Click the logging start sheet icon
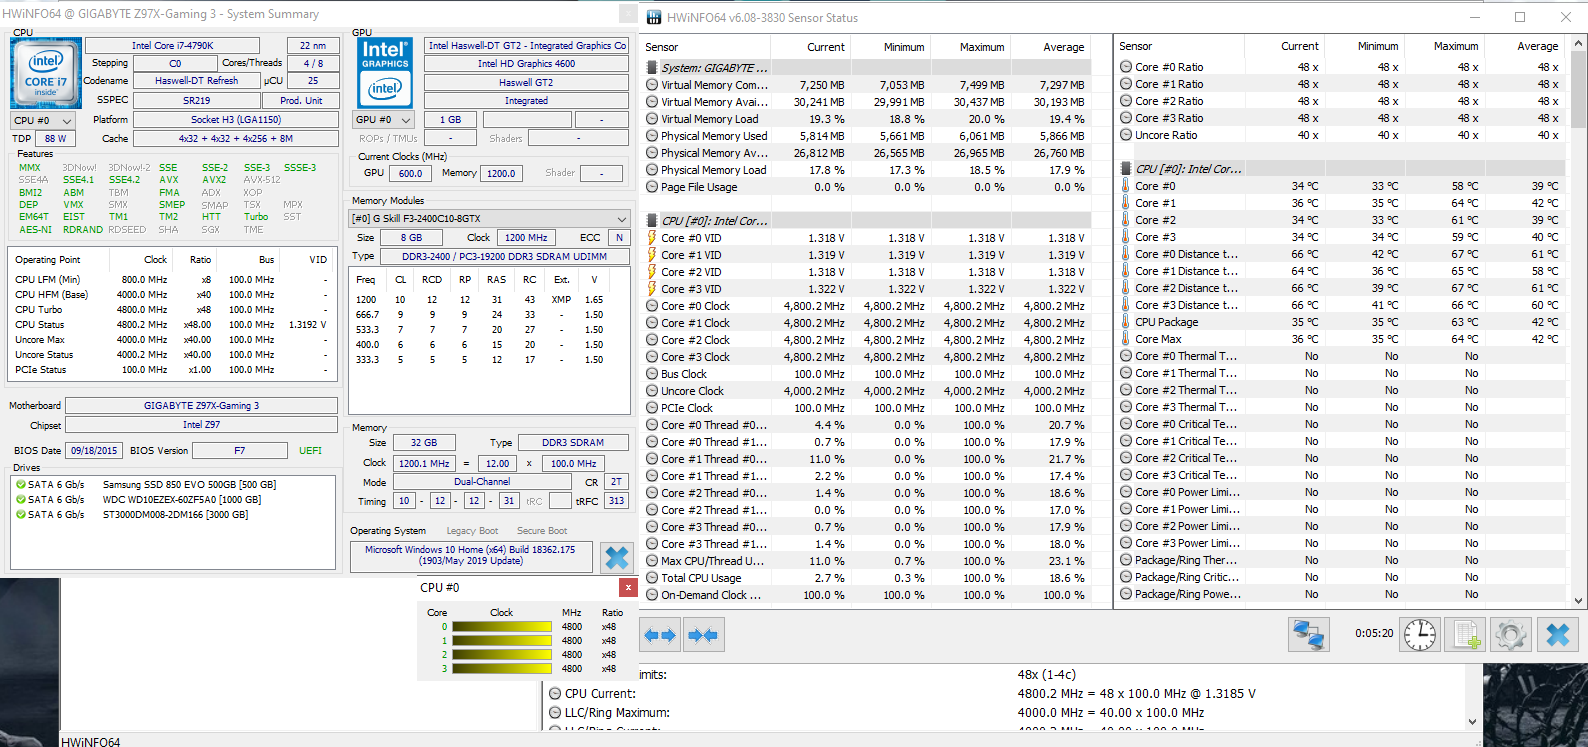 pos(1467,634)
